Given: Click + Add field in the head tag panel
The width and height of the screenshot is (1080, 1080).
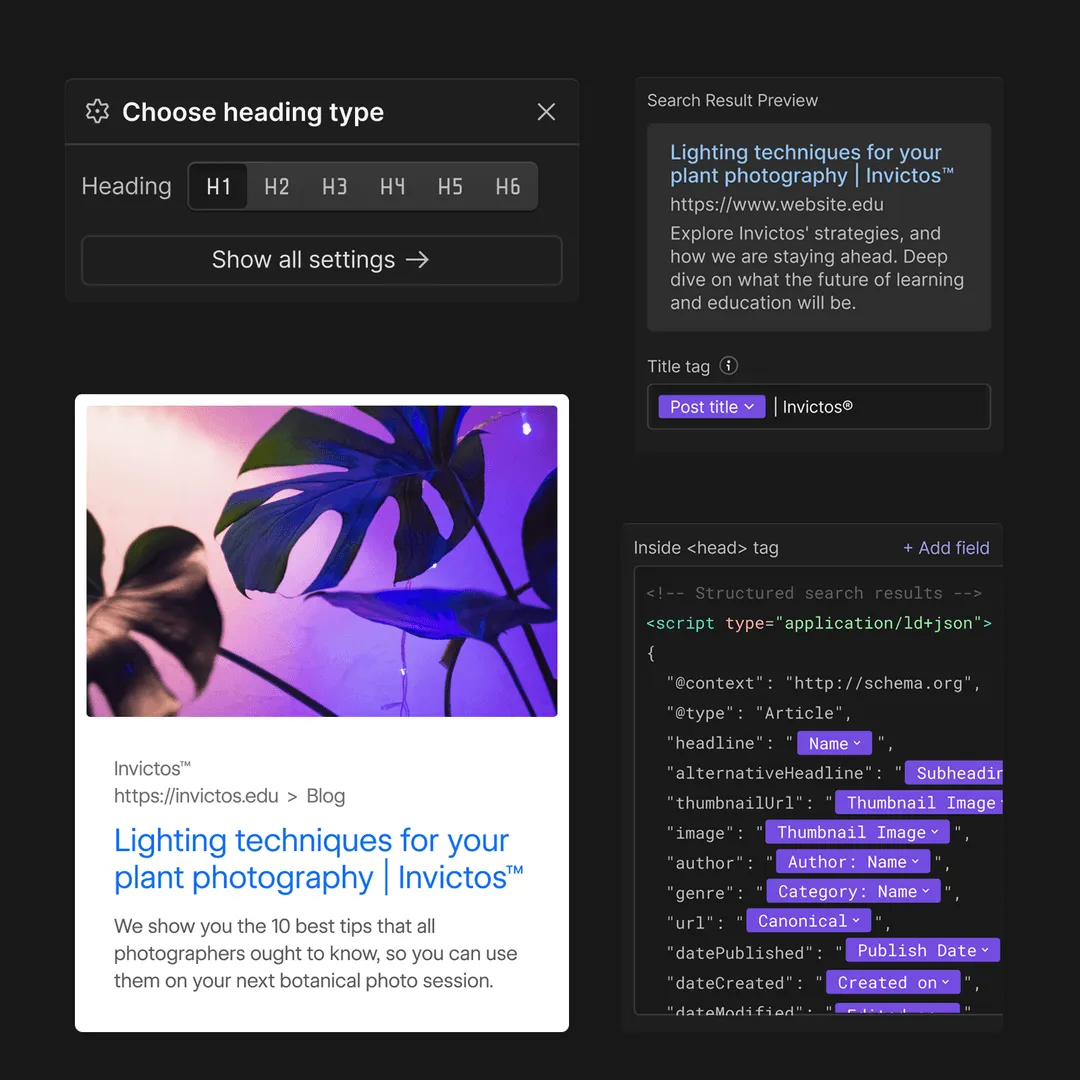Looking at the screenshot, I should [946, 548].
